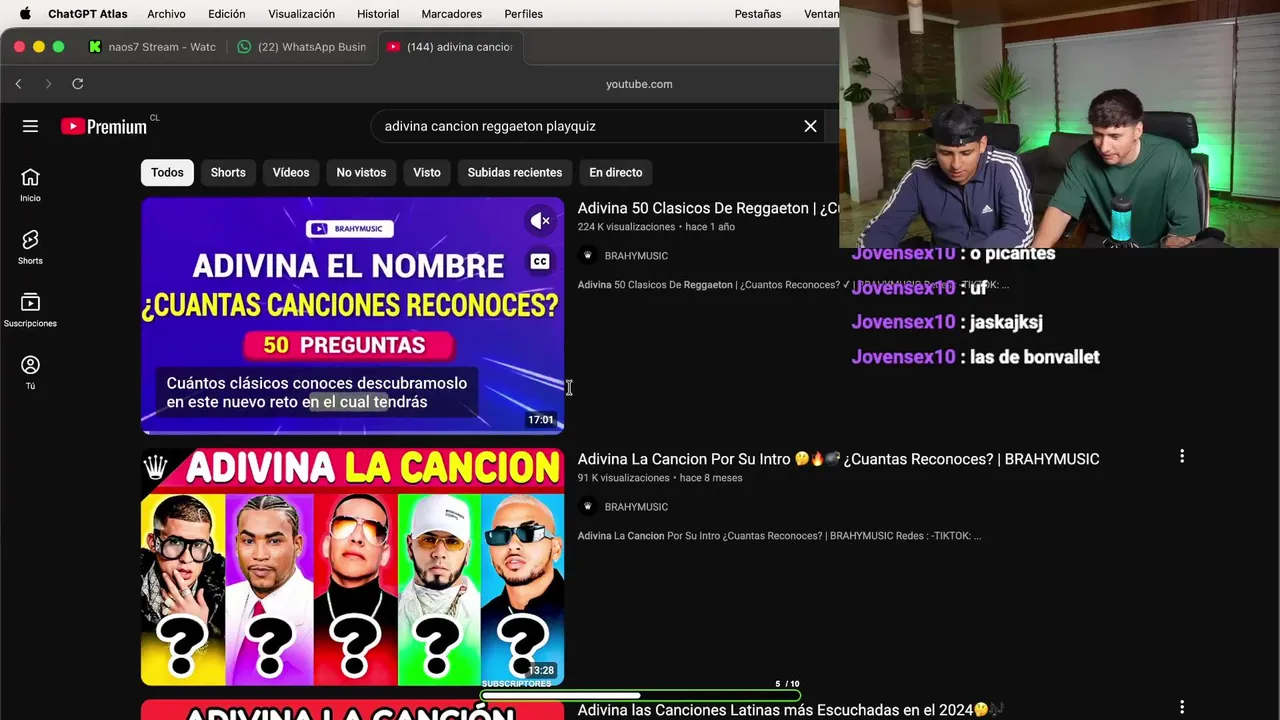1280x720 pixels.
Task: Click BRAHYMUSIC avatar under second video
Action: pyautogui.click(x=588, y=506)
